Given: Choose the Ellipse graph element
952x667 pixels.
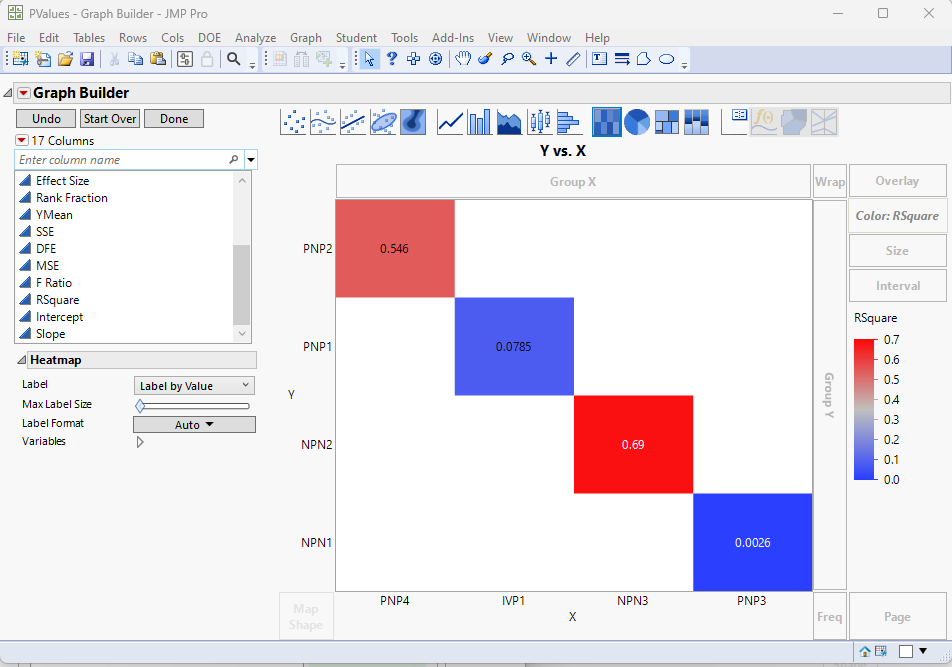Looking at the screenshot, I should point(383,122).
